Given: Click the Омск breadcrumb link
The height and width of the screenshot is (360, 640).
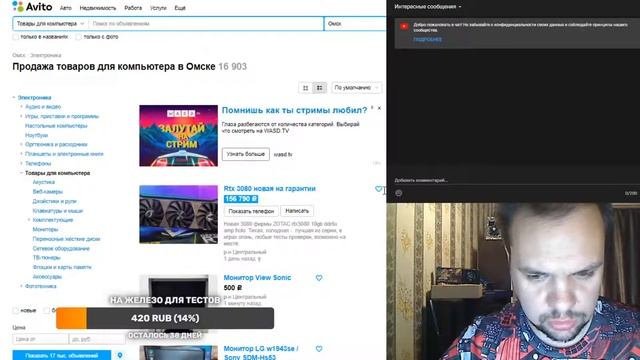Looking at the screenshot, I should (18, 55).
